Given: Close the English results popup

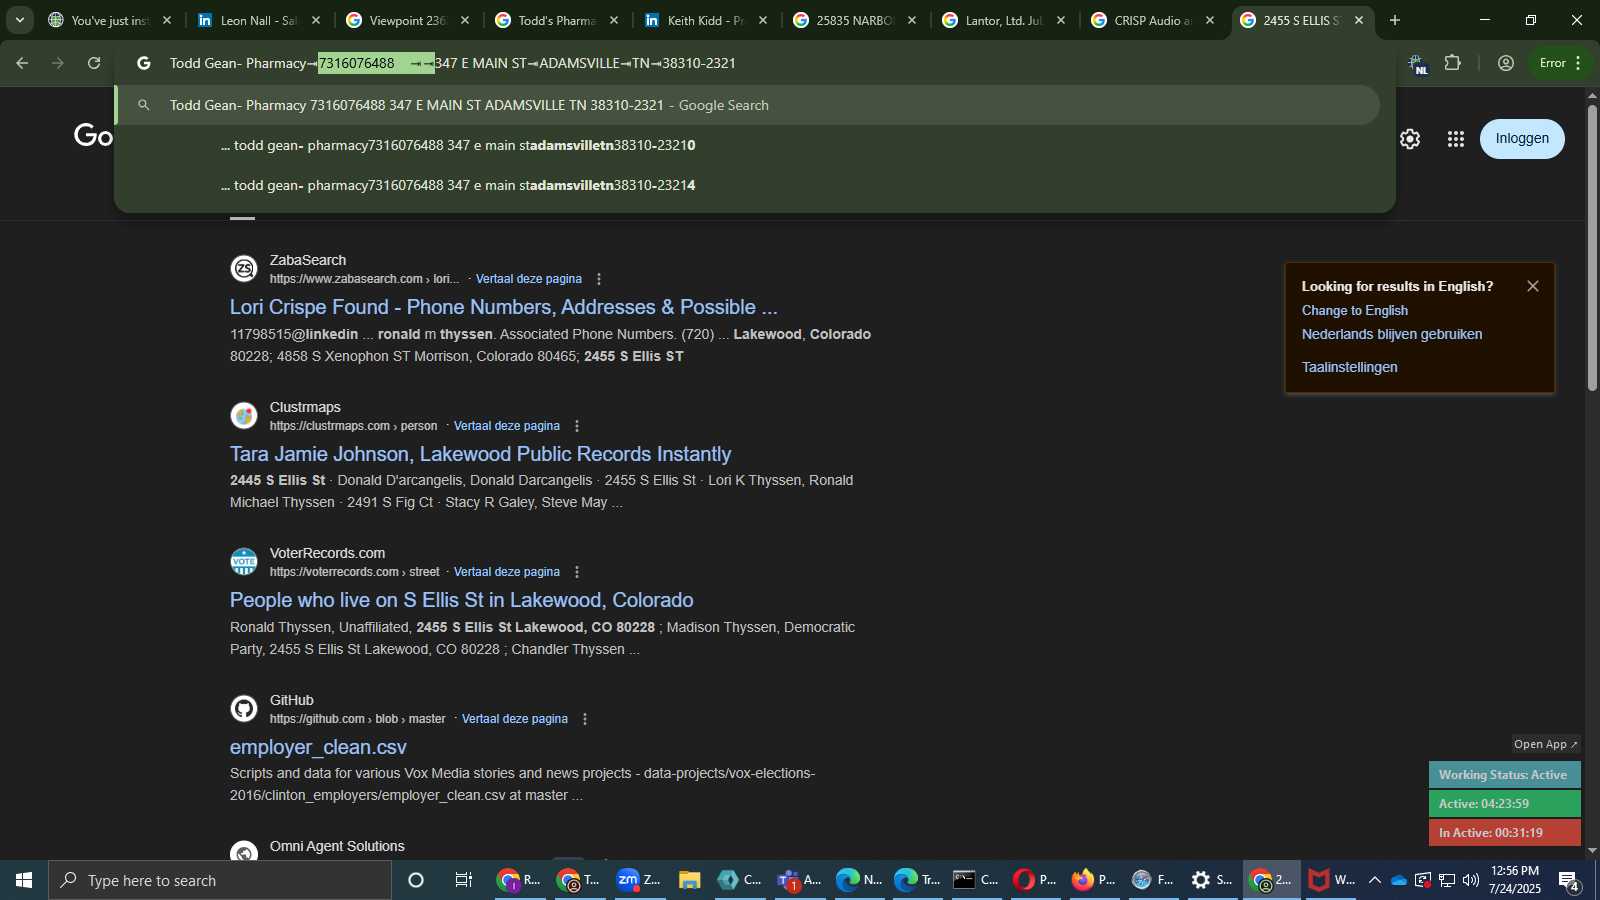Looking at the screenshot, I should (1533, 286).
